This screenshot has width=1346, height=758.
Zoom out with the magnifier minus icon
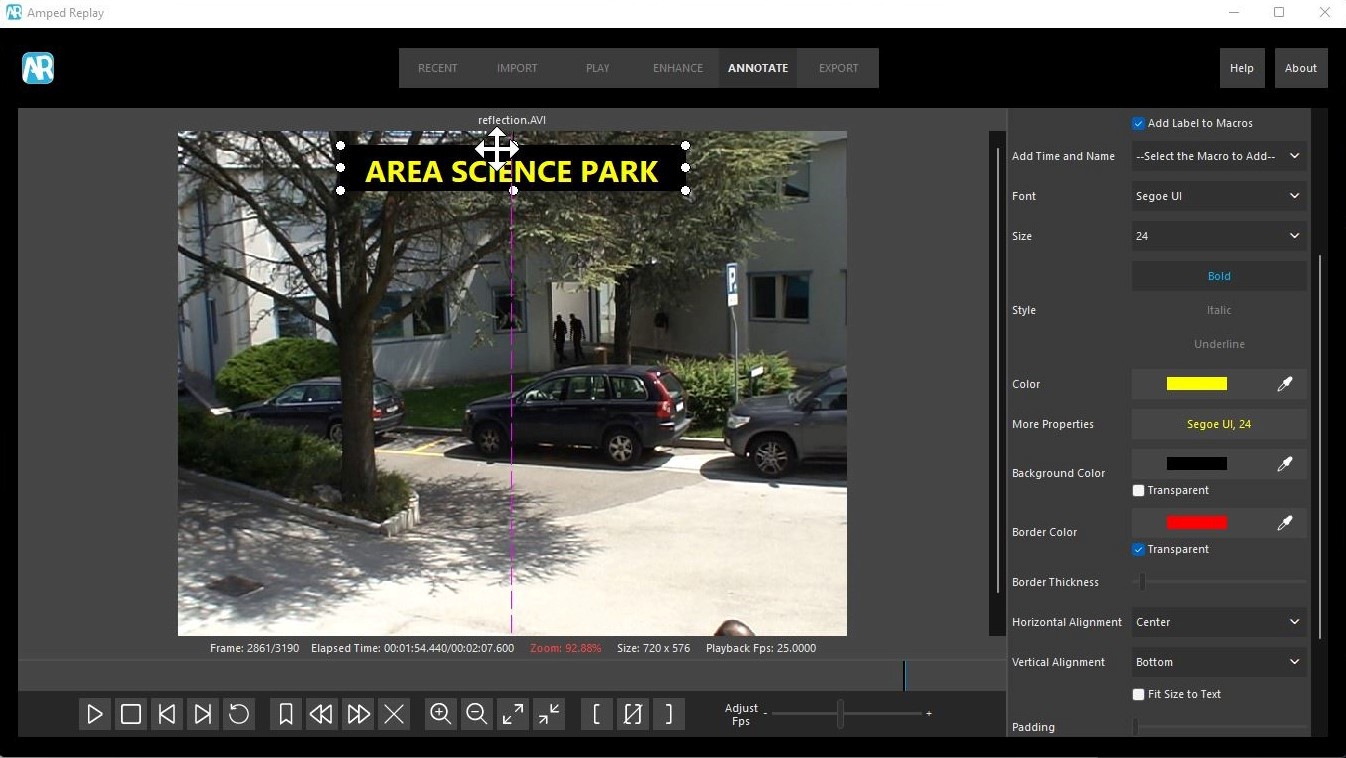(x=477, y=714)
